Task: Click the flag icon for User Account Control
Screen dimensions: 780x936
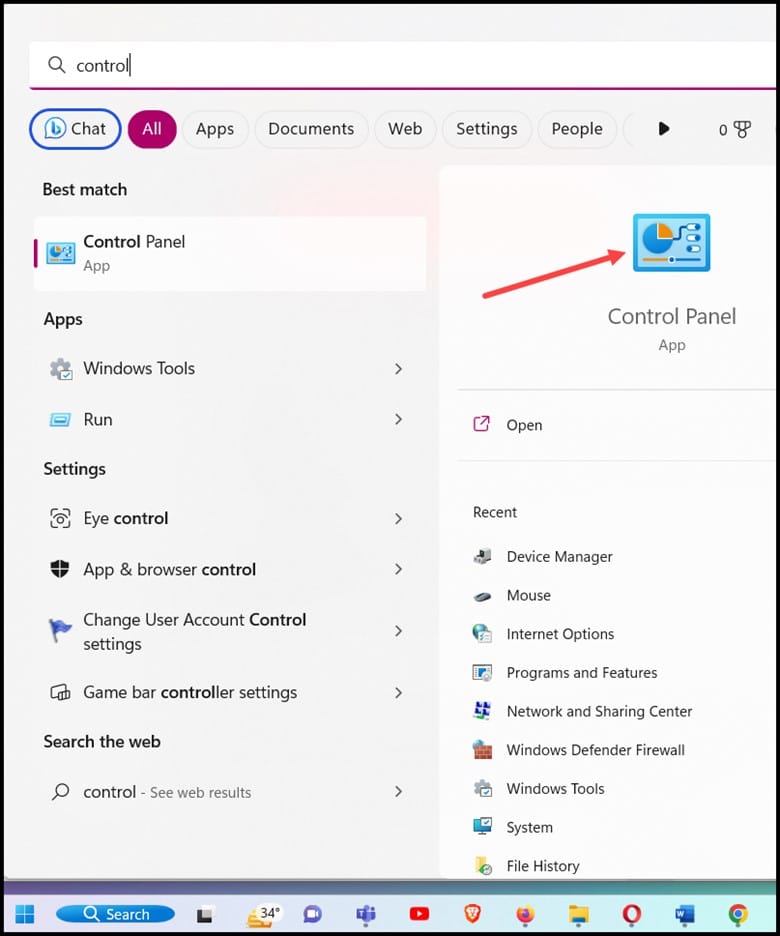Action: pyautogui.click(x=60, y=630)
